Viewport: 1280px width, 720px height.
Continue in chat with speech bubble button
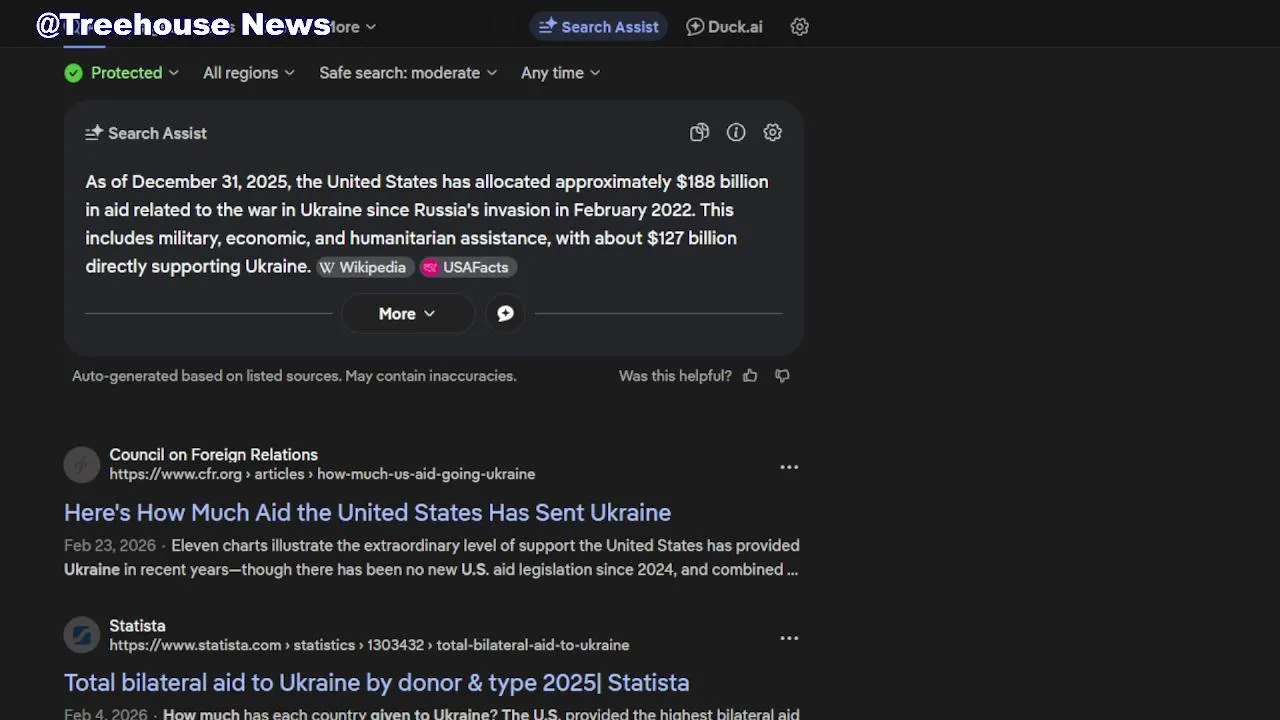point(505,314)
